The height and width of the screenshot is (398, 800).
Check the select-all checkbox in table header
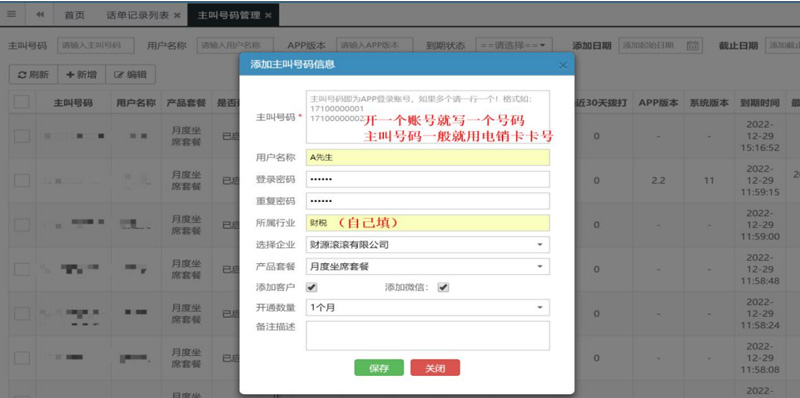pos(21,102)
